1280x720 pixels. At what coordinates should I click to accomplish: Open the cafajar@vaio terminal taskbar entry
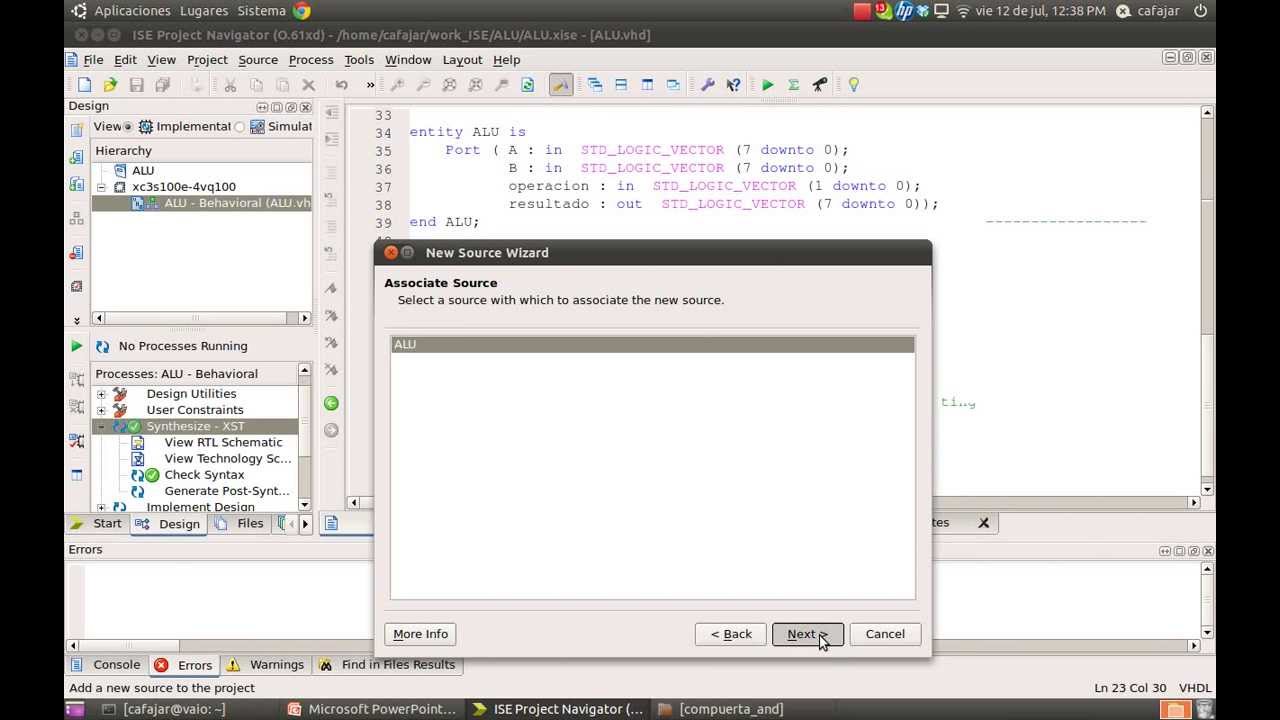[164, 709]
